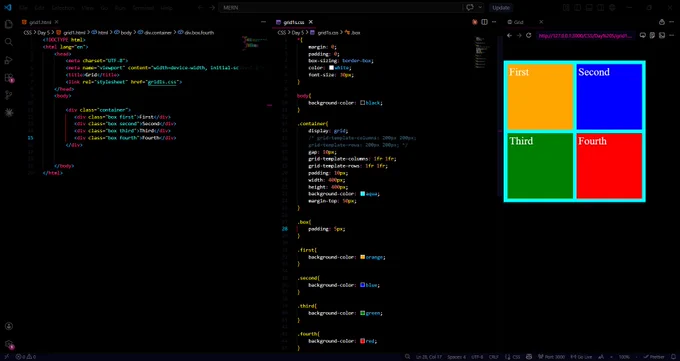Close the Grid preview tab
The image size is (680, 361).
point(541,22)
